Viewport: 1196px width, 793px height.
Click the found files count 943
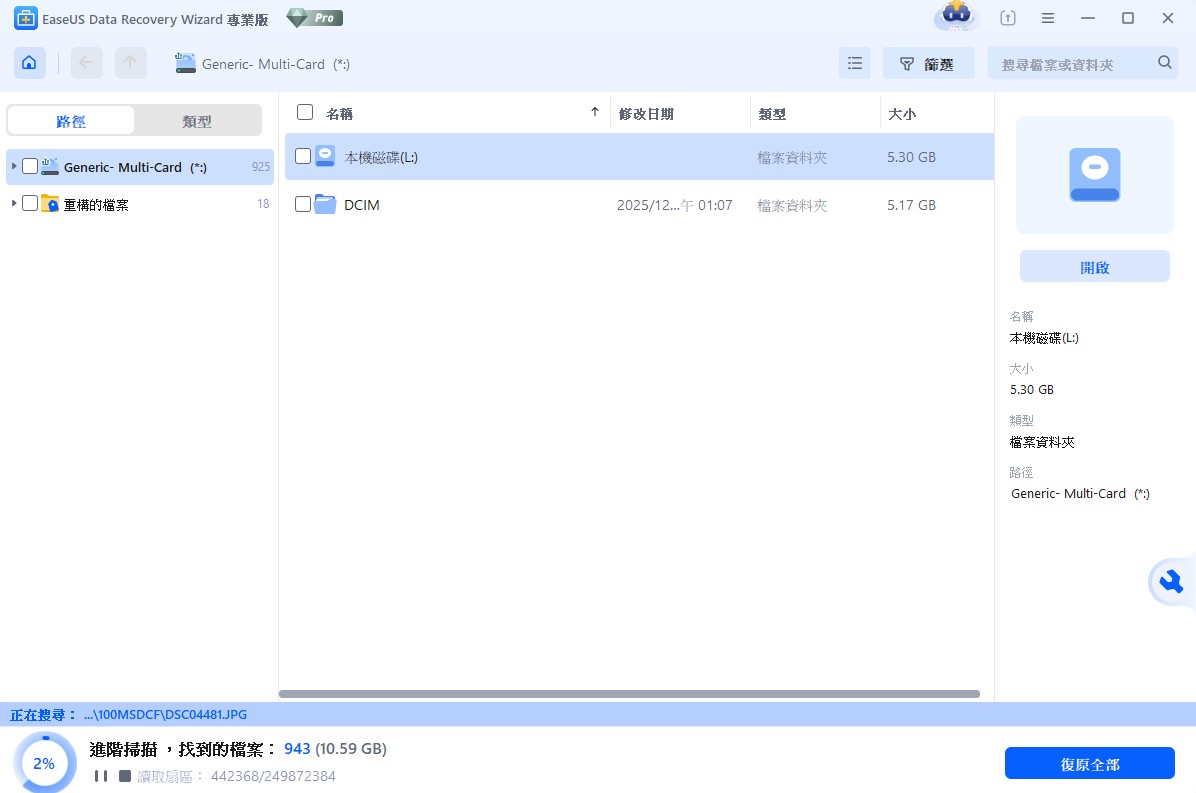(x=297, y=749)
